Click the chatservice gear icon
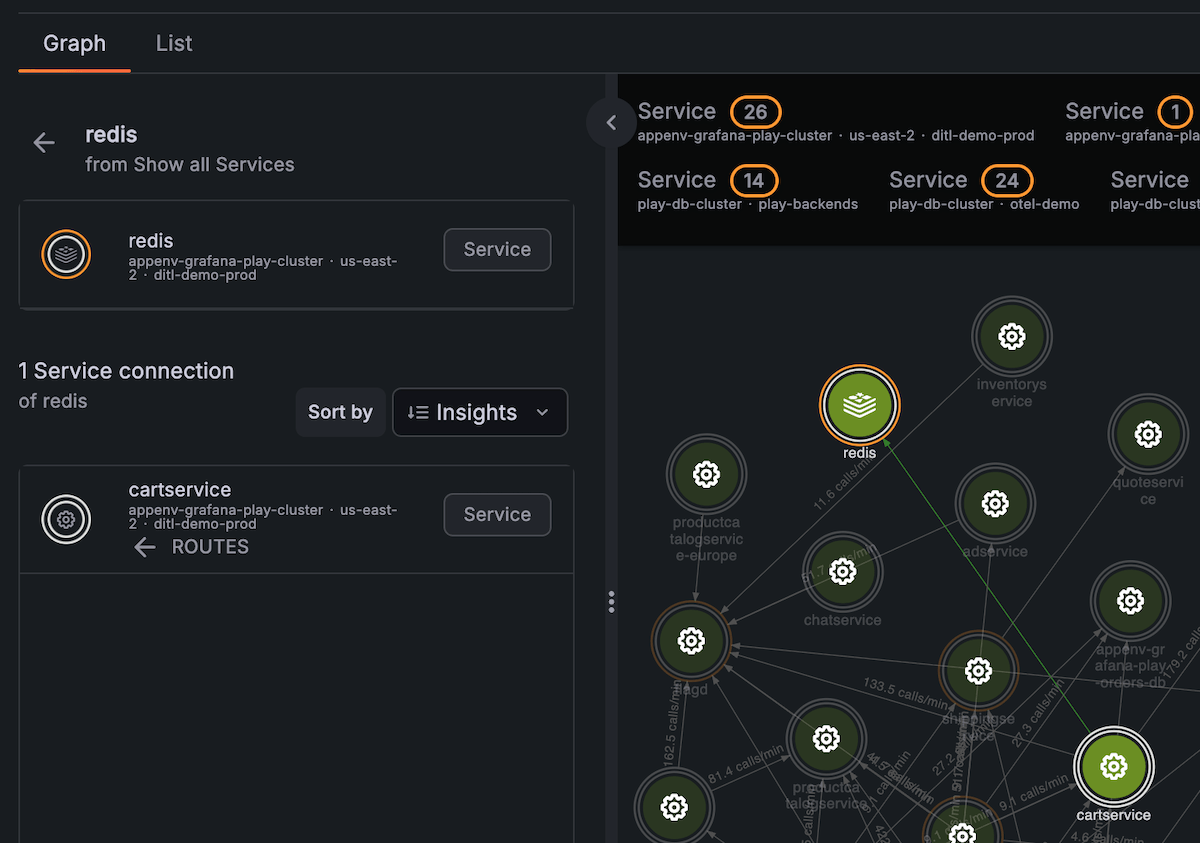The width and height of the screenshot is (1200, 843). point(843,572)
